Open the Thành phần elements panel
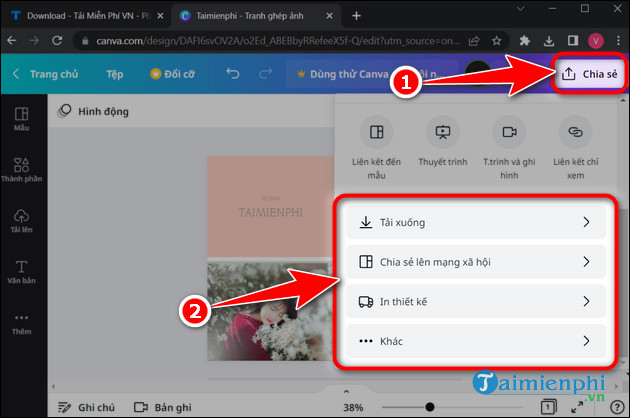 pyautogui.click(x=21, y=170)
